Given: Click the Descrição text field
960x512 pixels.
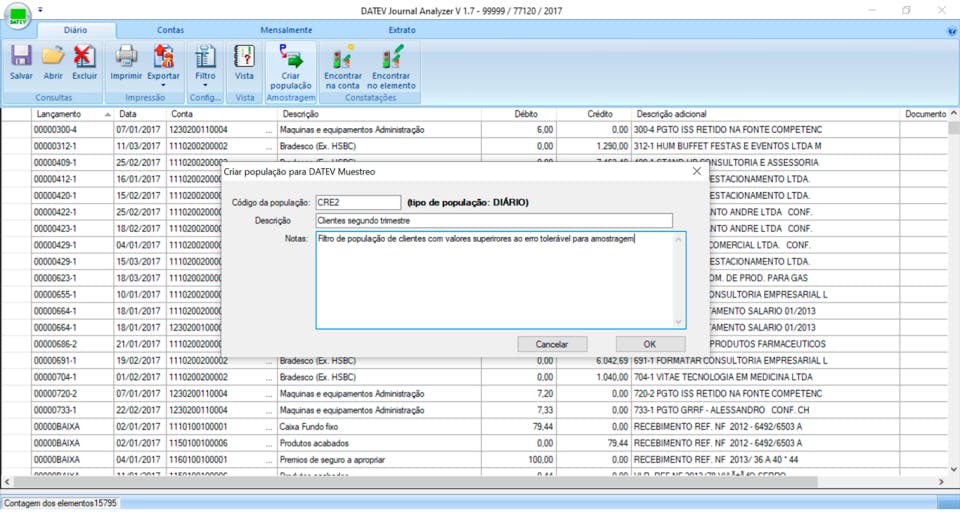Looking at the screenshot, I should (493, 221).
